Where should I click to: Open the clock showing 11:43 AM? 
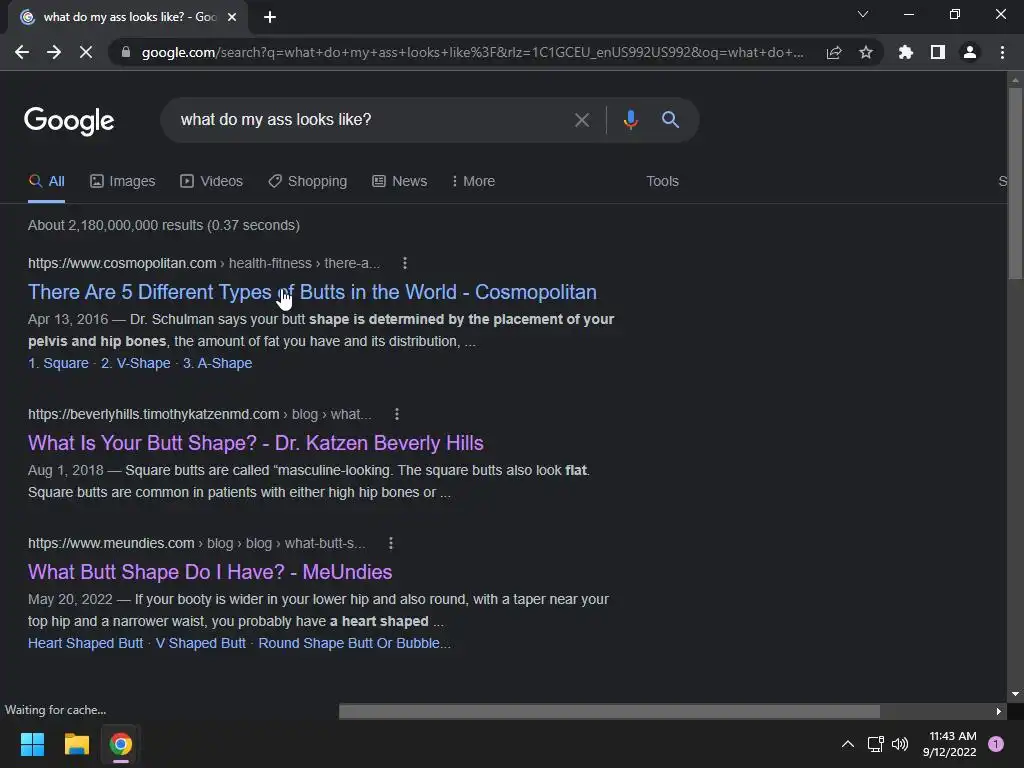[x=950, y=744]
